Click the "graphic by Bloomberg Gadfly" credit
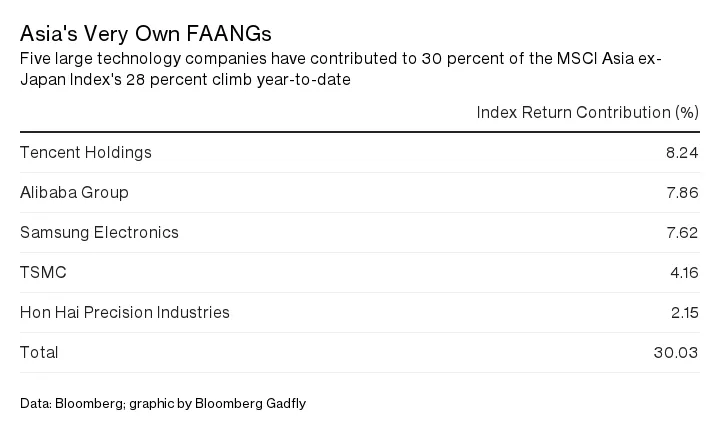This screenshot has height=432, width=720. pos(217,404)
